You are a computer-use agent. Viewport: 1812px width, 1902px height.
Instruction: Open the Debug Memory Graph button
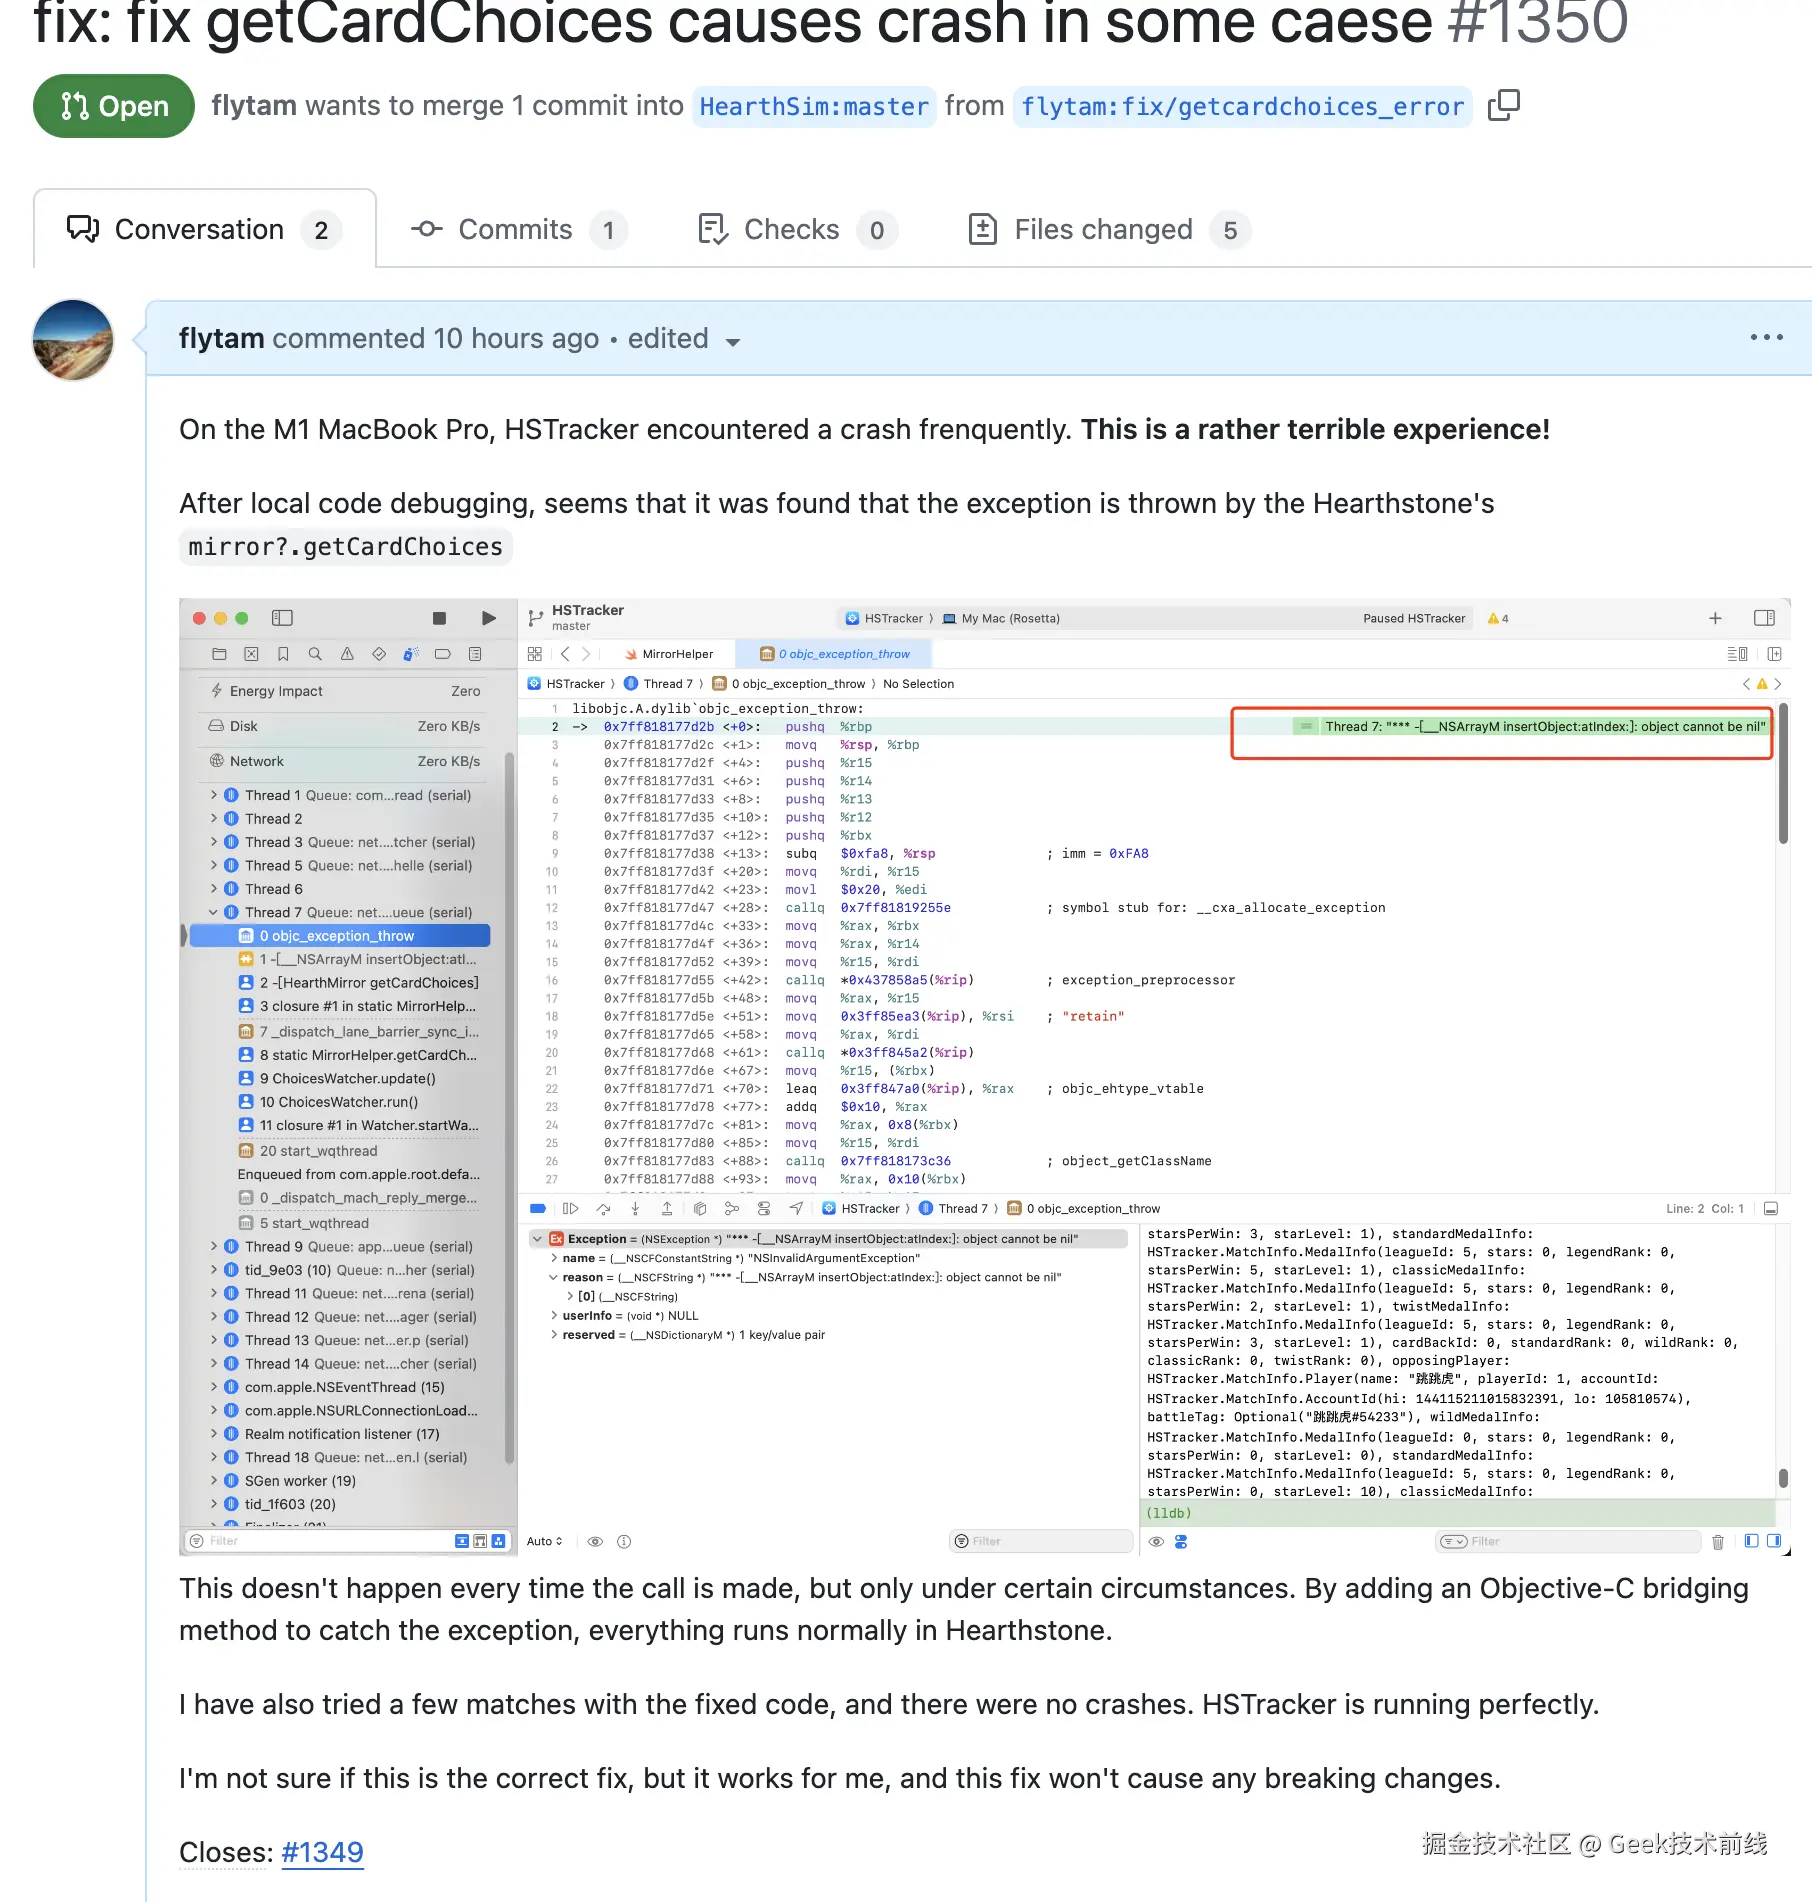tap(732, 1208)
